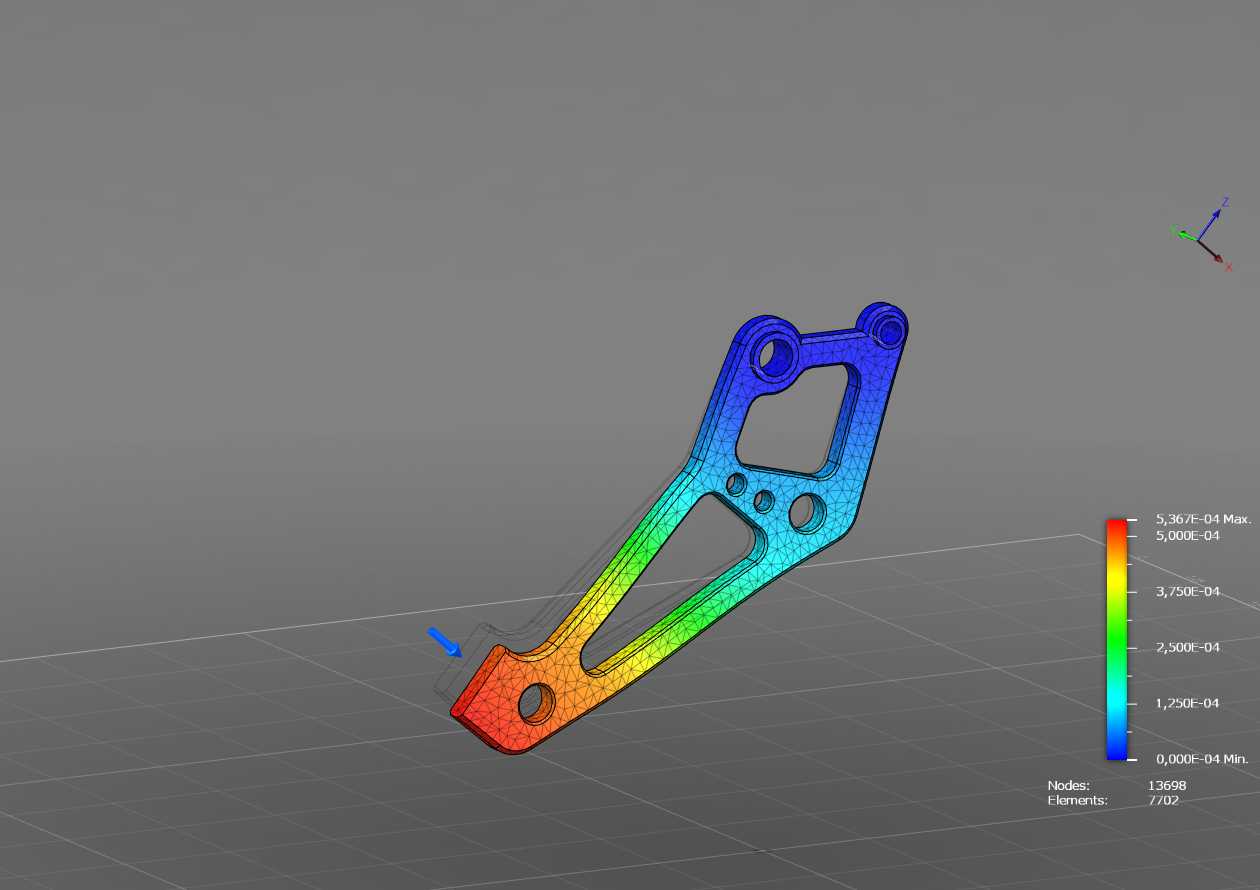Click the "2,500E-04" legend value
The height and width of the screenshot is (890, 1260).
(x=1187, y=647)
